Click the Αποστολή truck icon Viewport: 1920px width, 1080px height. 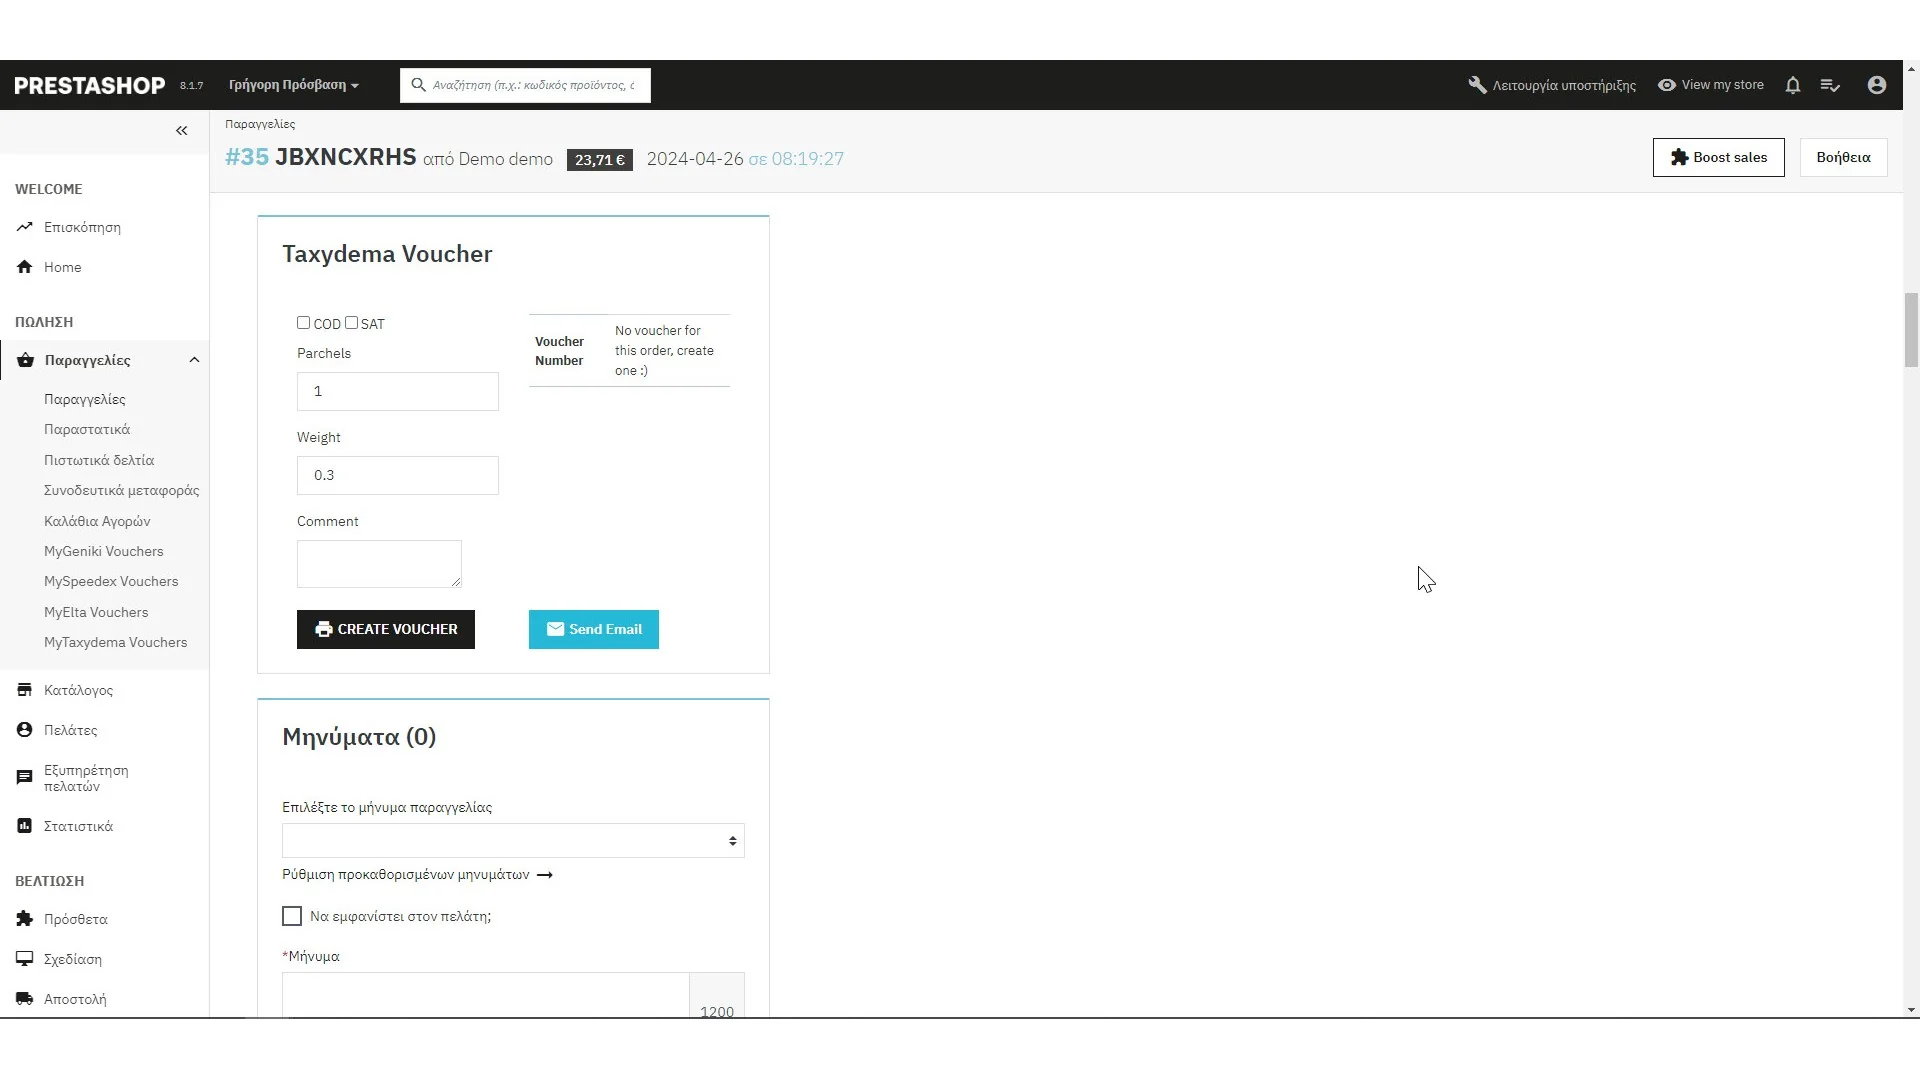tap(25, 999)
